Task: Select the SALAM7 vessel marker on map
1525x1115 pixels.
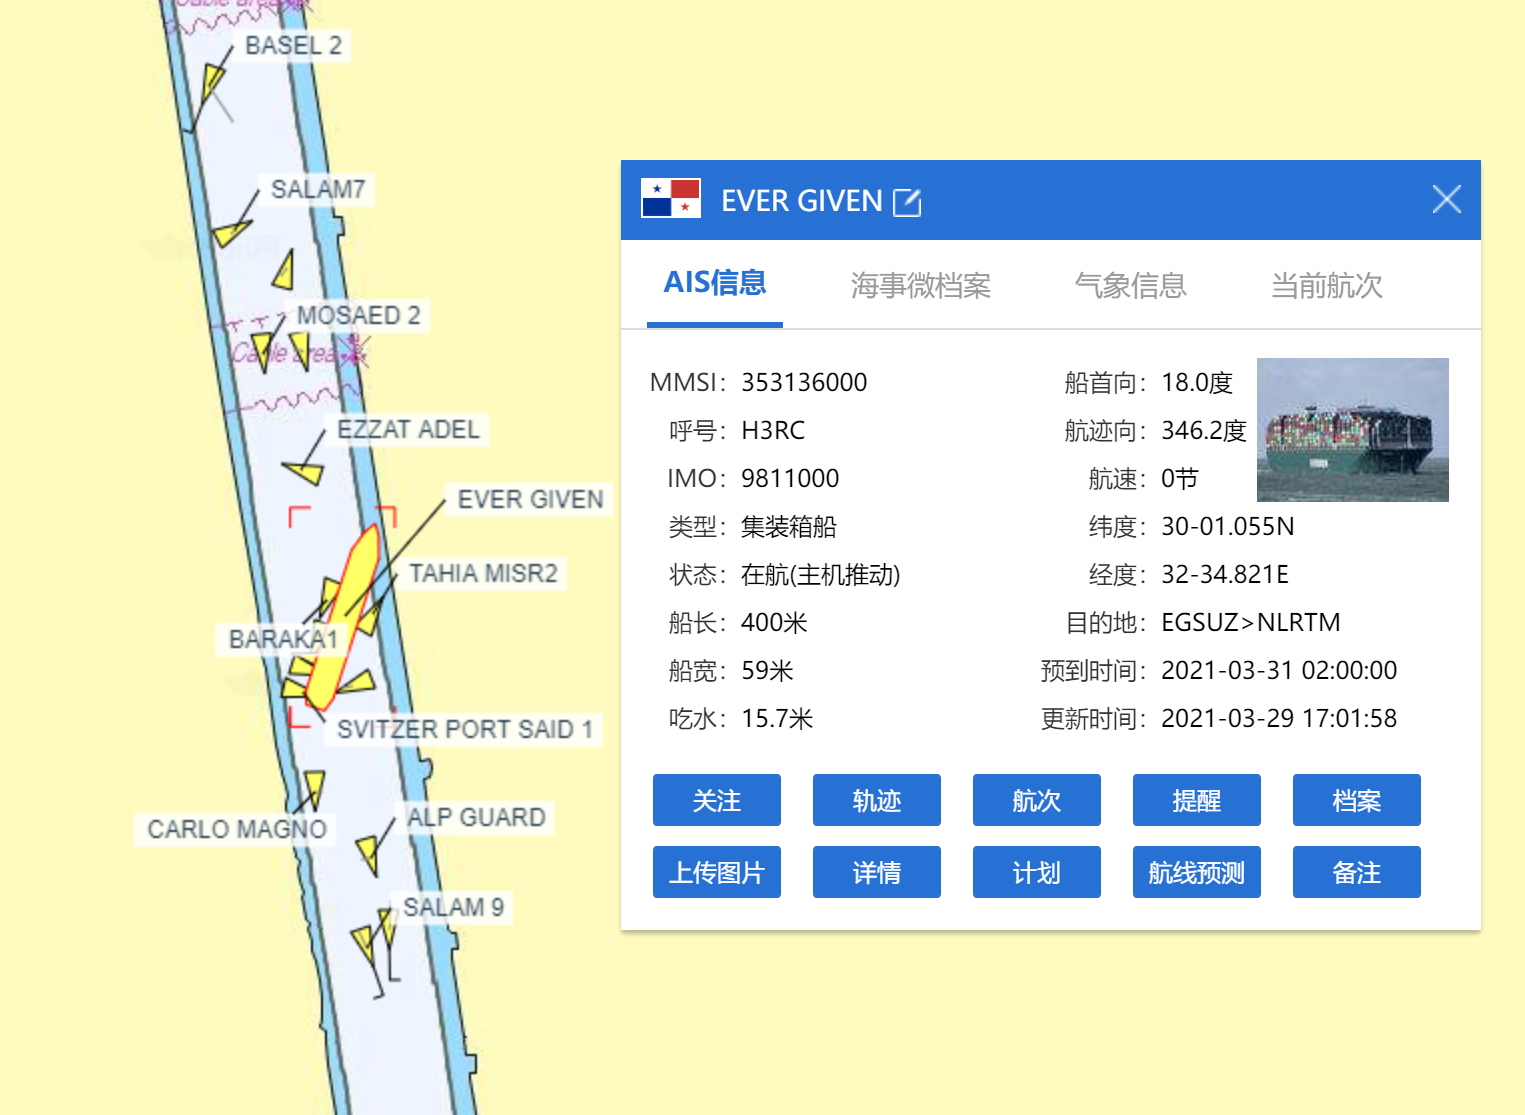Action: coord(230,233)
